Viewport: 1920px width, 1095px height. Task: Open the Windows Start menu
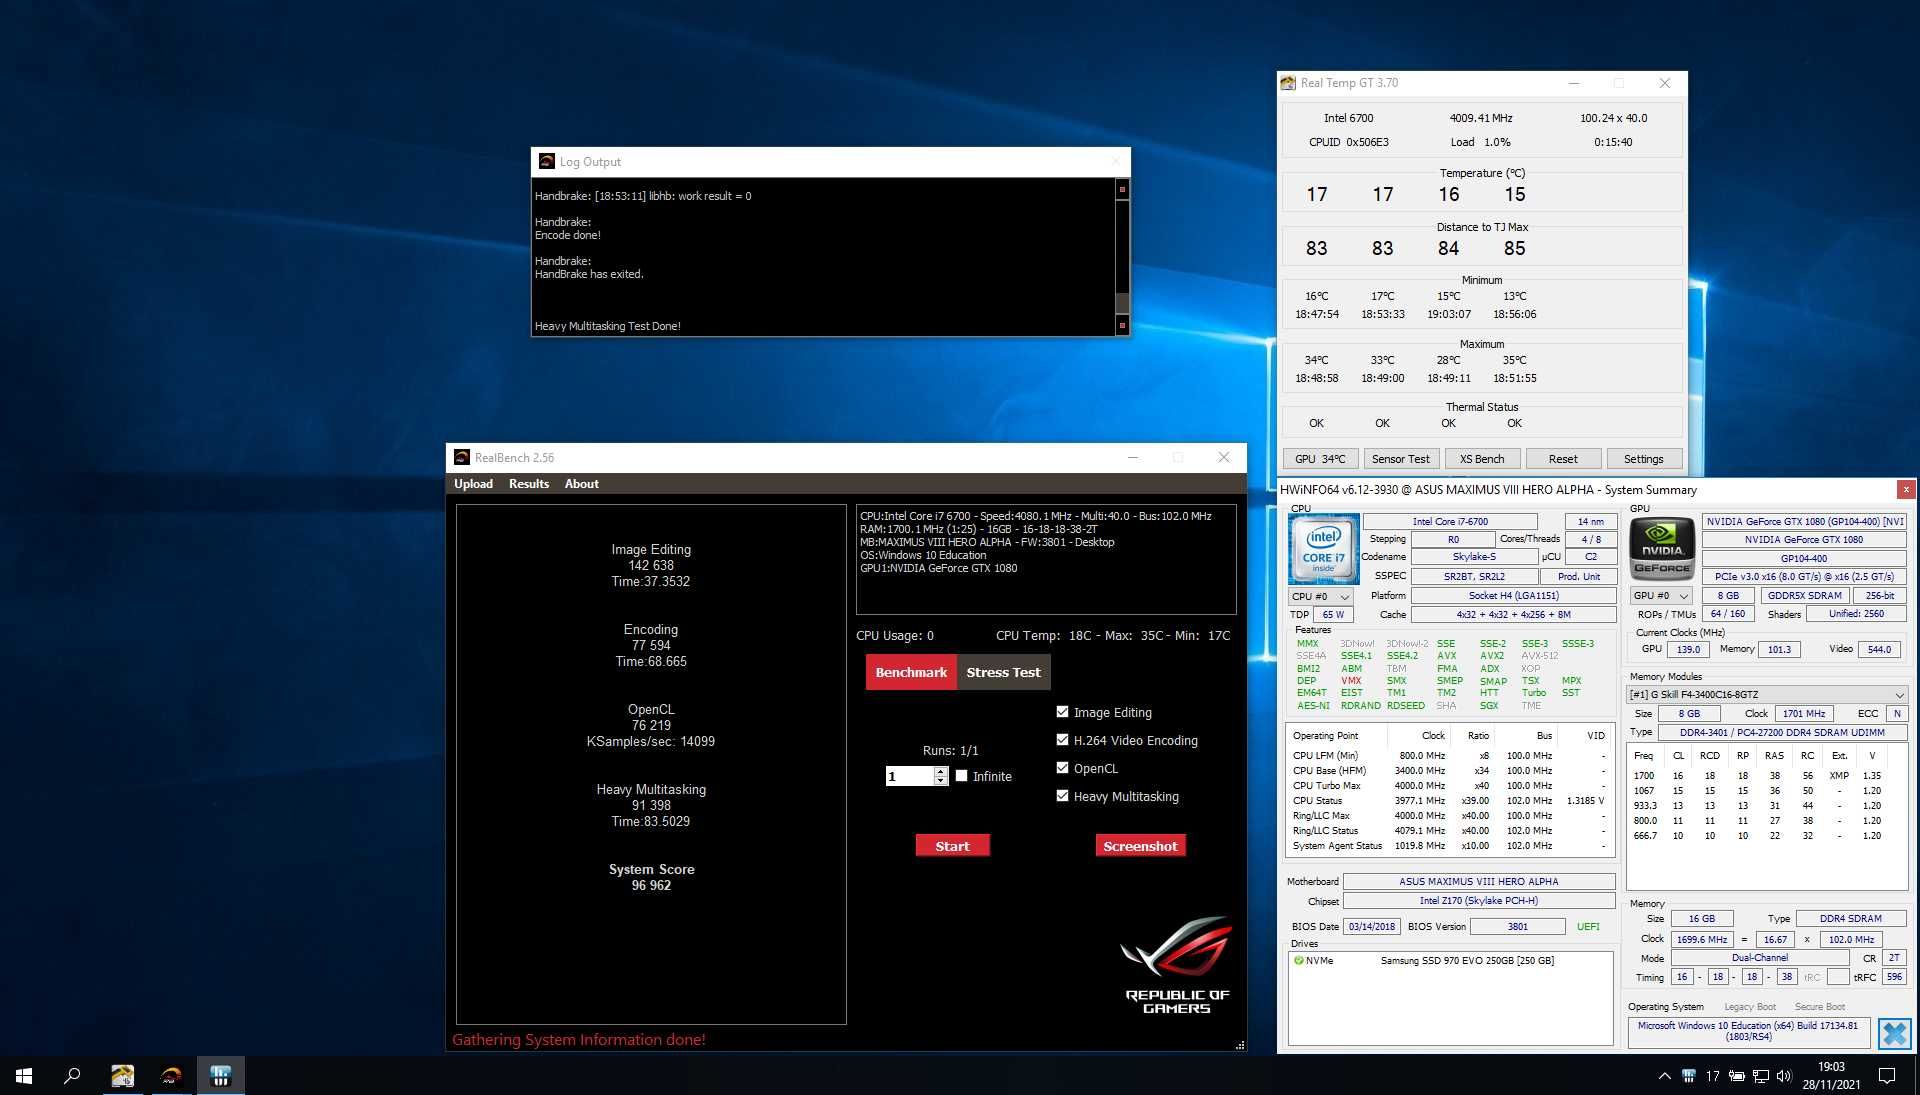click(24, 1076)
